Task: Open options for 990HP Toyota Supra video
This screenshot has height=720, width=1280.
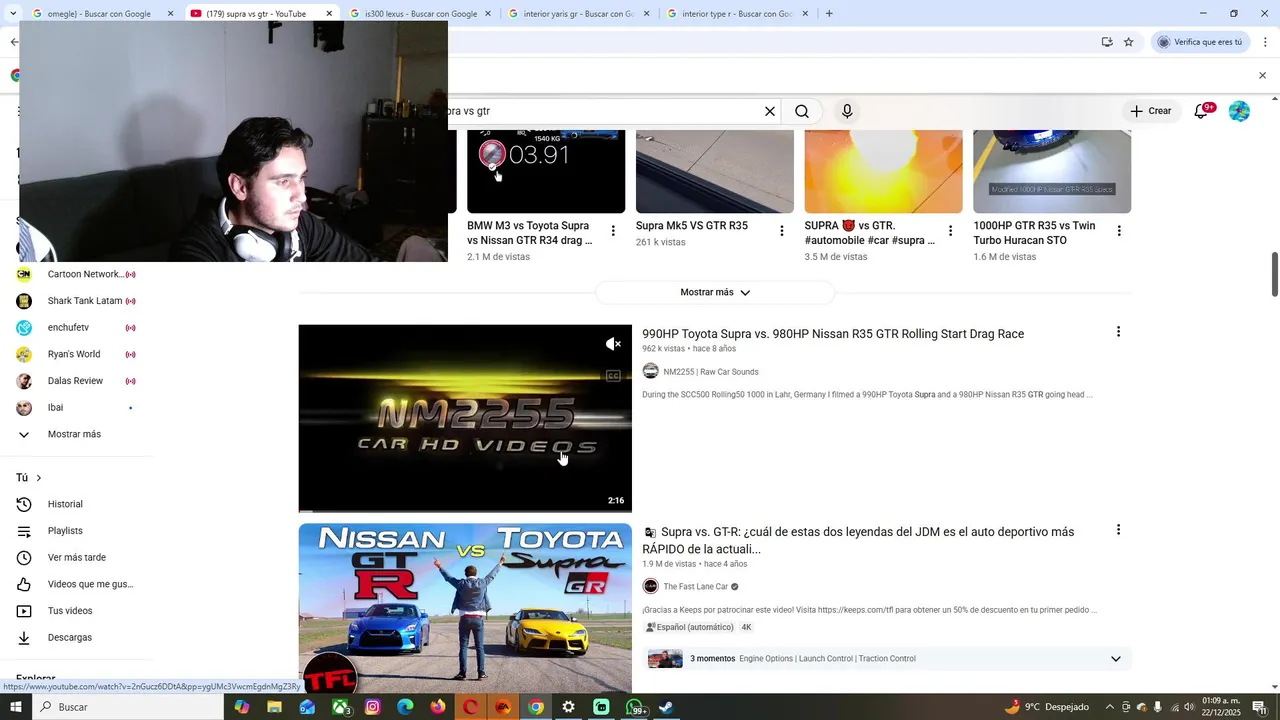Action: click(x=1118, y=332)
